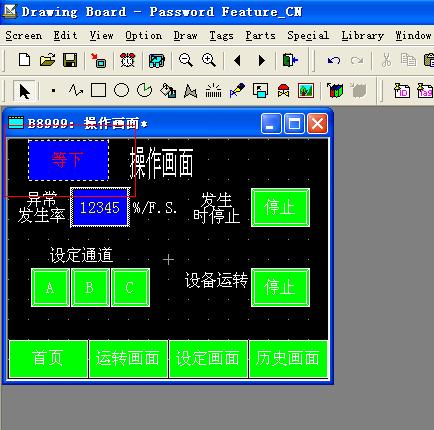Go to previous screen arrow

[x=237, y=61]
